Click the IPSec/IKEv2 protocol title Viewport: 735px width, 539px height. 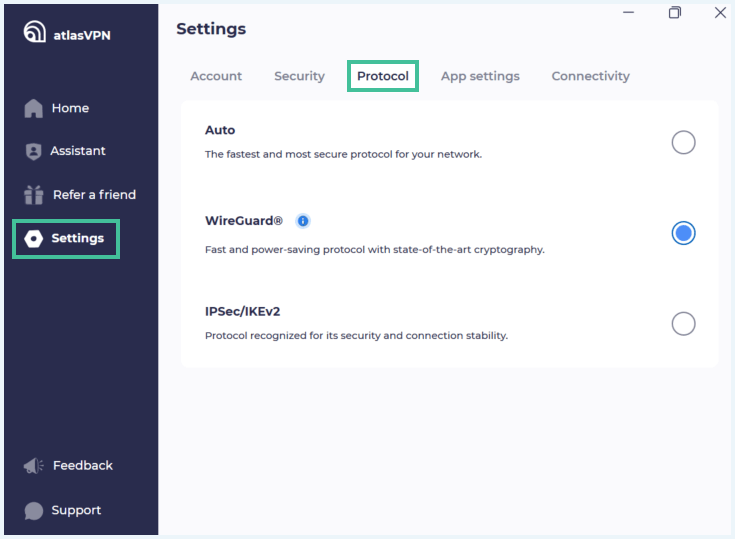[x=242, y=312]
